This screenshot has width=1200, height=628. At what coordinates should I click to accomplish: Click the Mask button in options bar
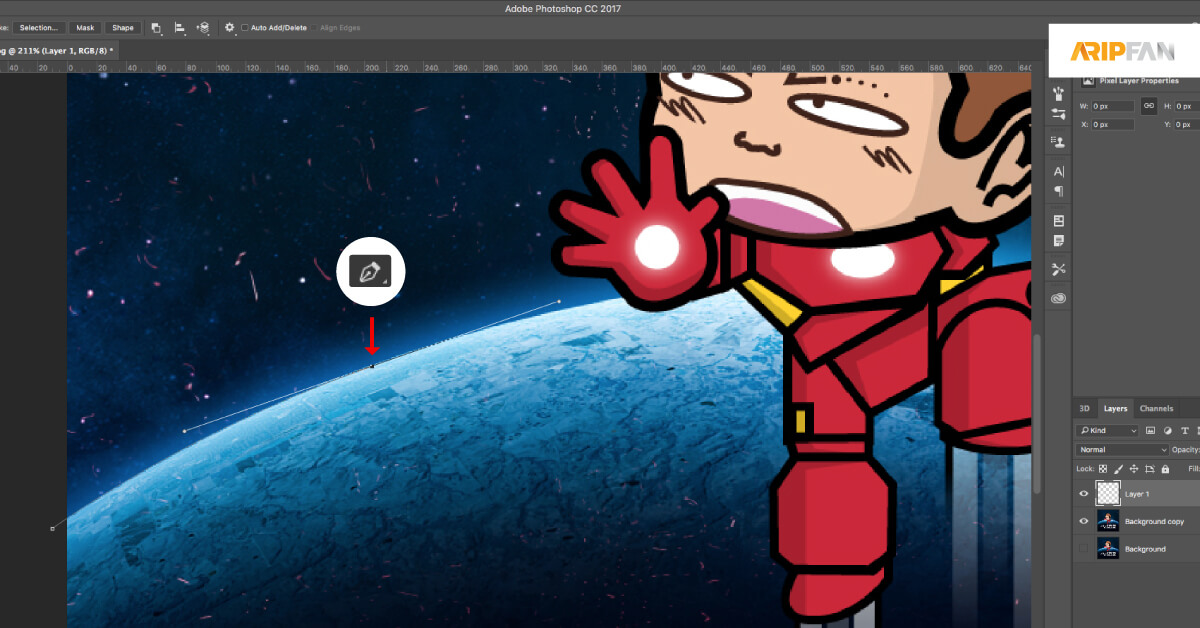85,28
